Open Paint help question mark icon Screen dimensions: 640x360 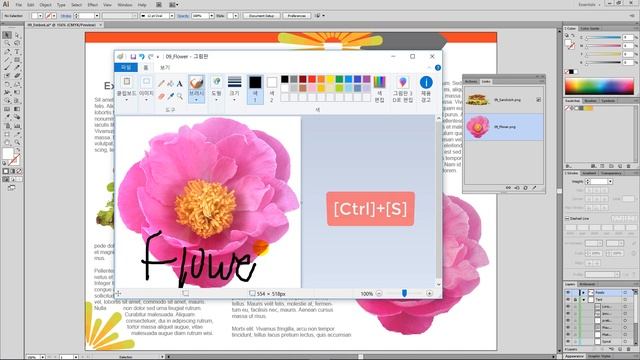coord(438,68)
